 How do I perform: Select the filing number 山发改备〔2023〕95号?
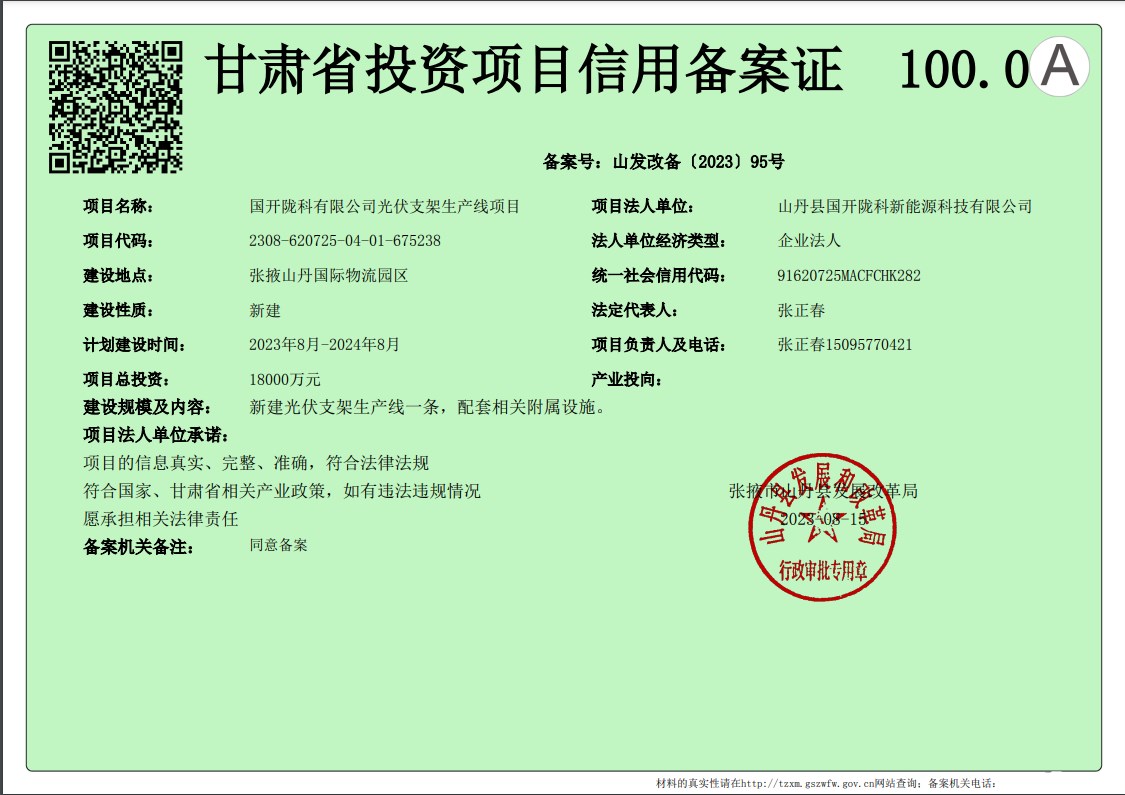[x=698, y=161]
